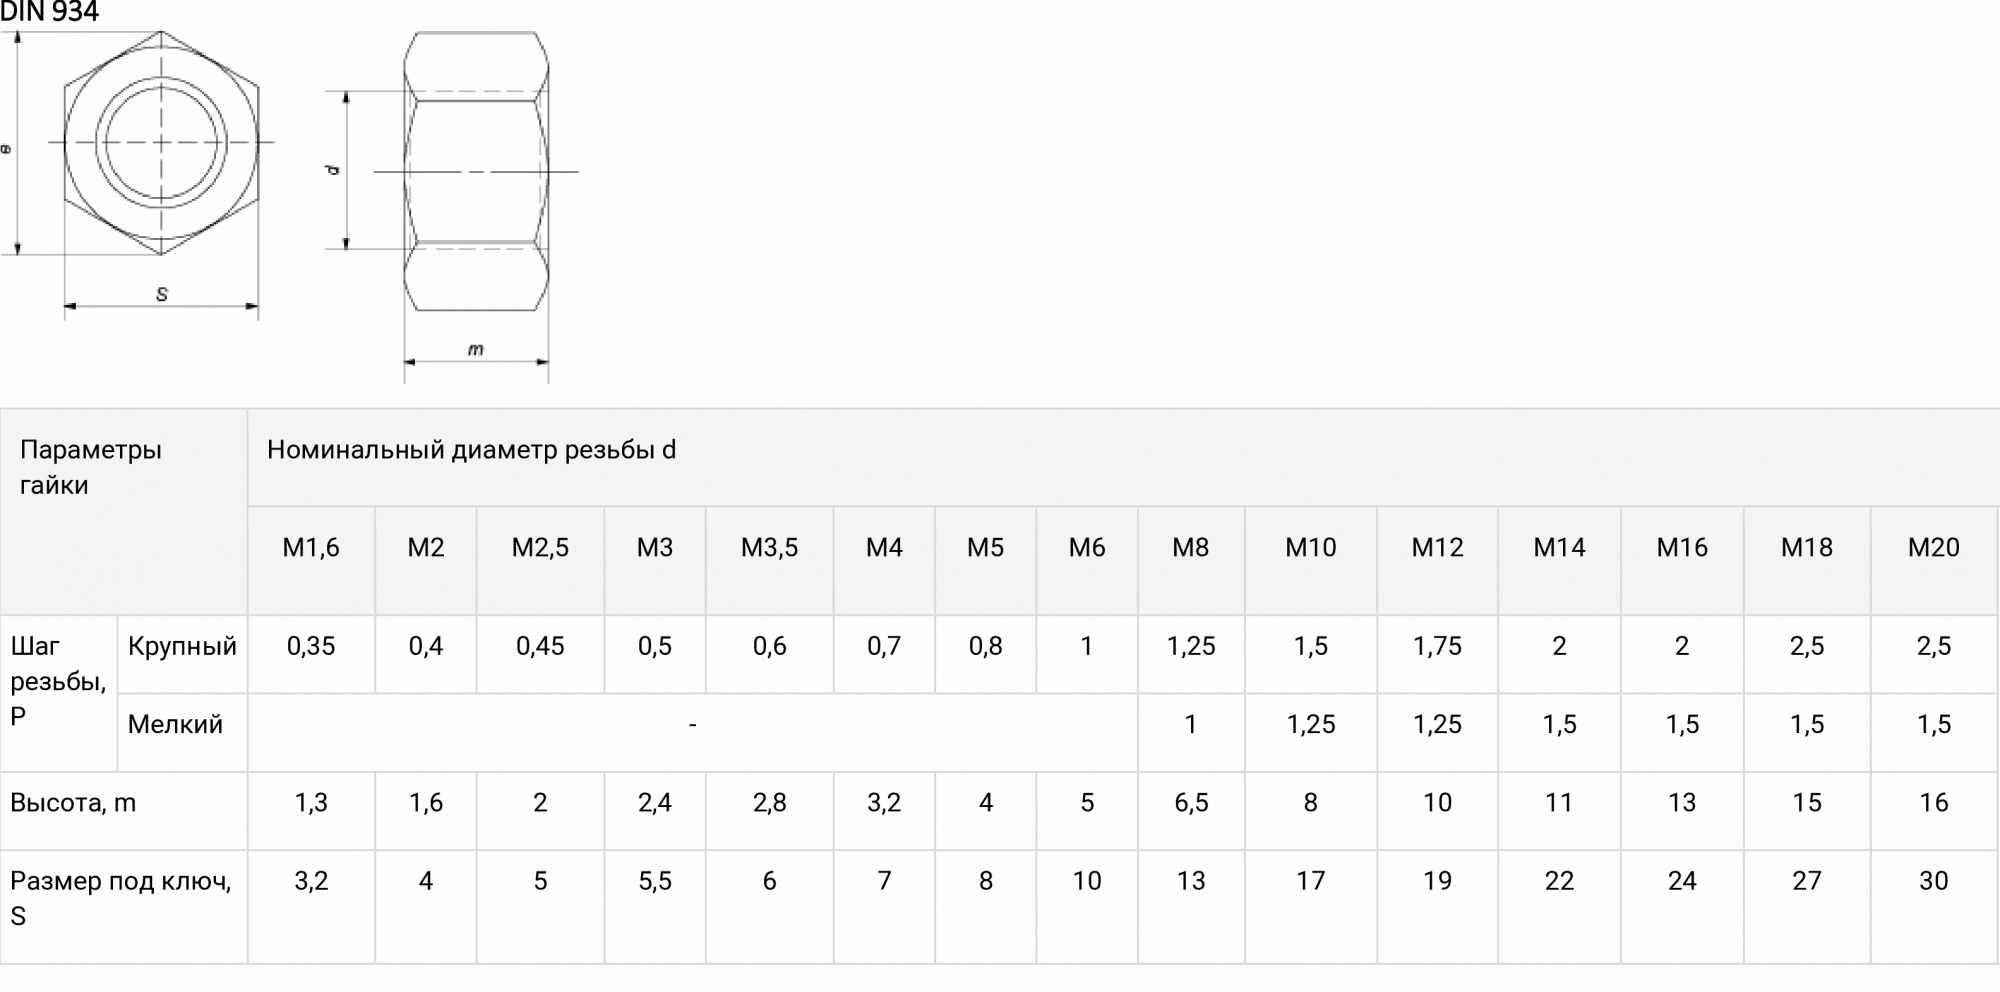Select the M3,5 column header
This screenshot has height=992, width=2000.
click(769, 548)
